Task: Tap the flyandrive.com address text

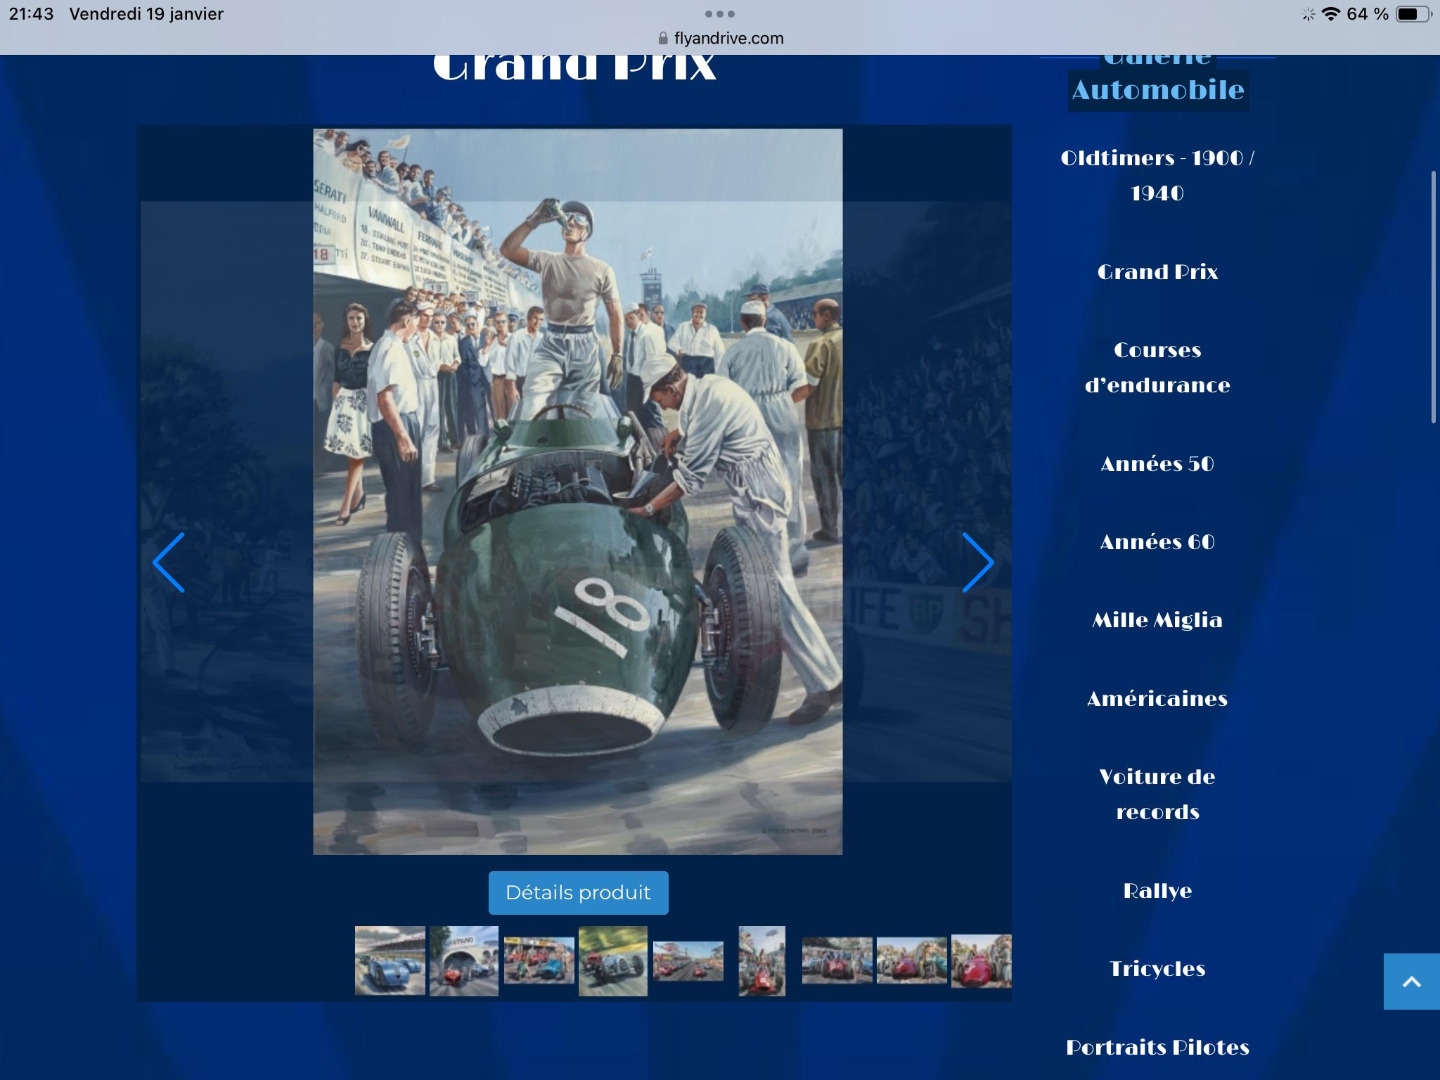Action: tap(729, 38)
